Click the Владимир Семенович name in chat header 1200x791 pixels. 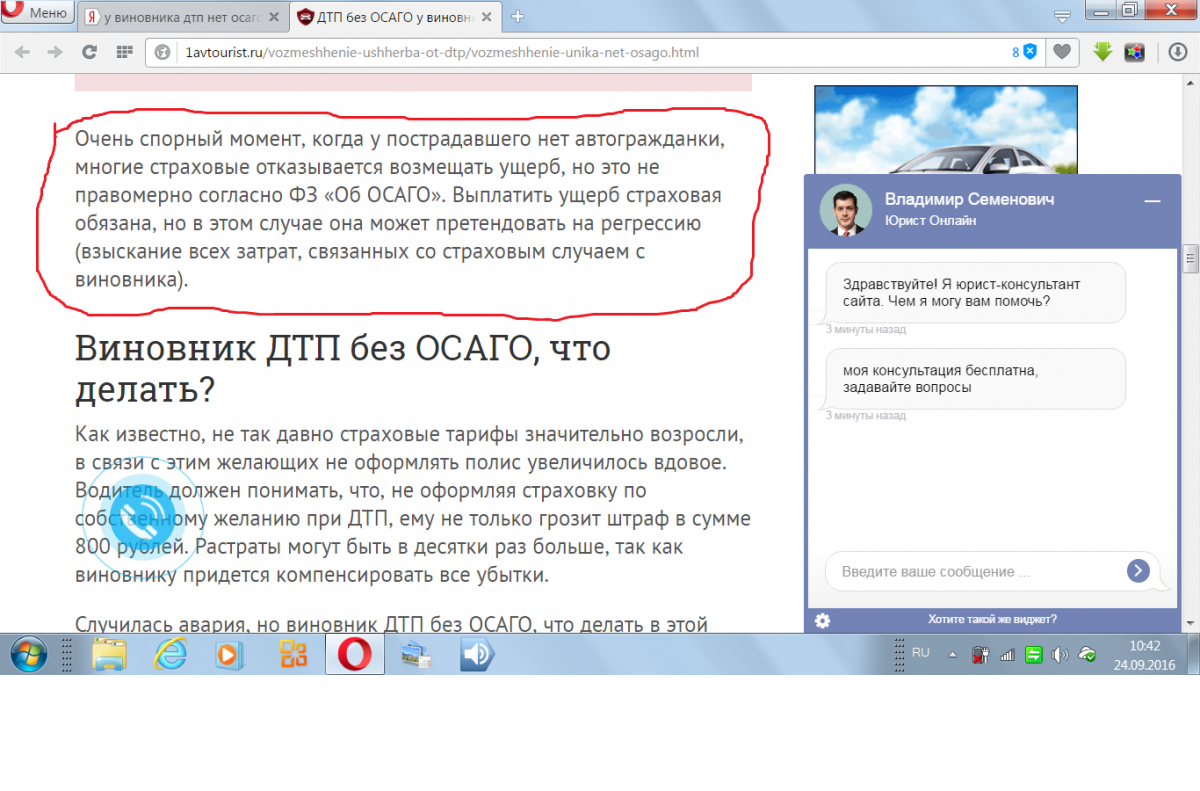[969, 199]
